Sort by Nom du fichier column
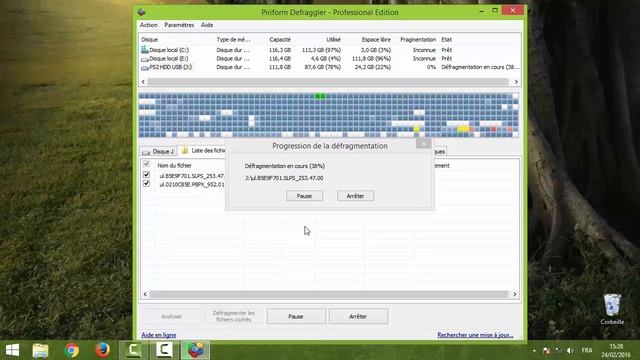The image size is (640, 360). tap(174, 165)
